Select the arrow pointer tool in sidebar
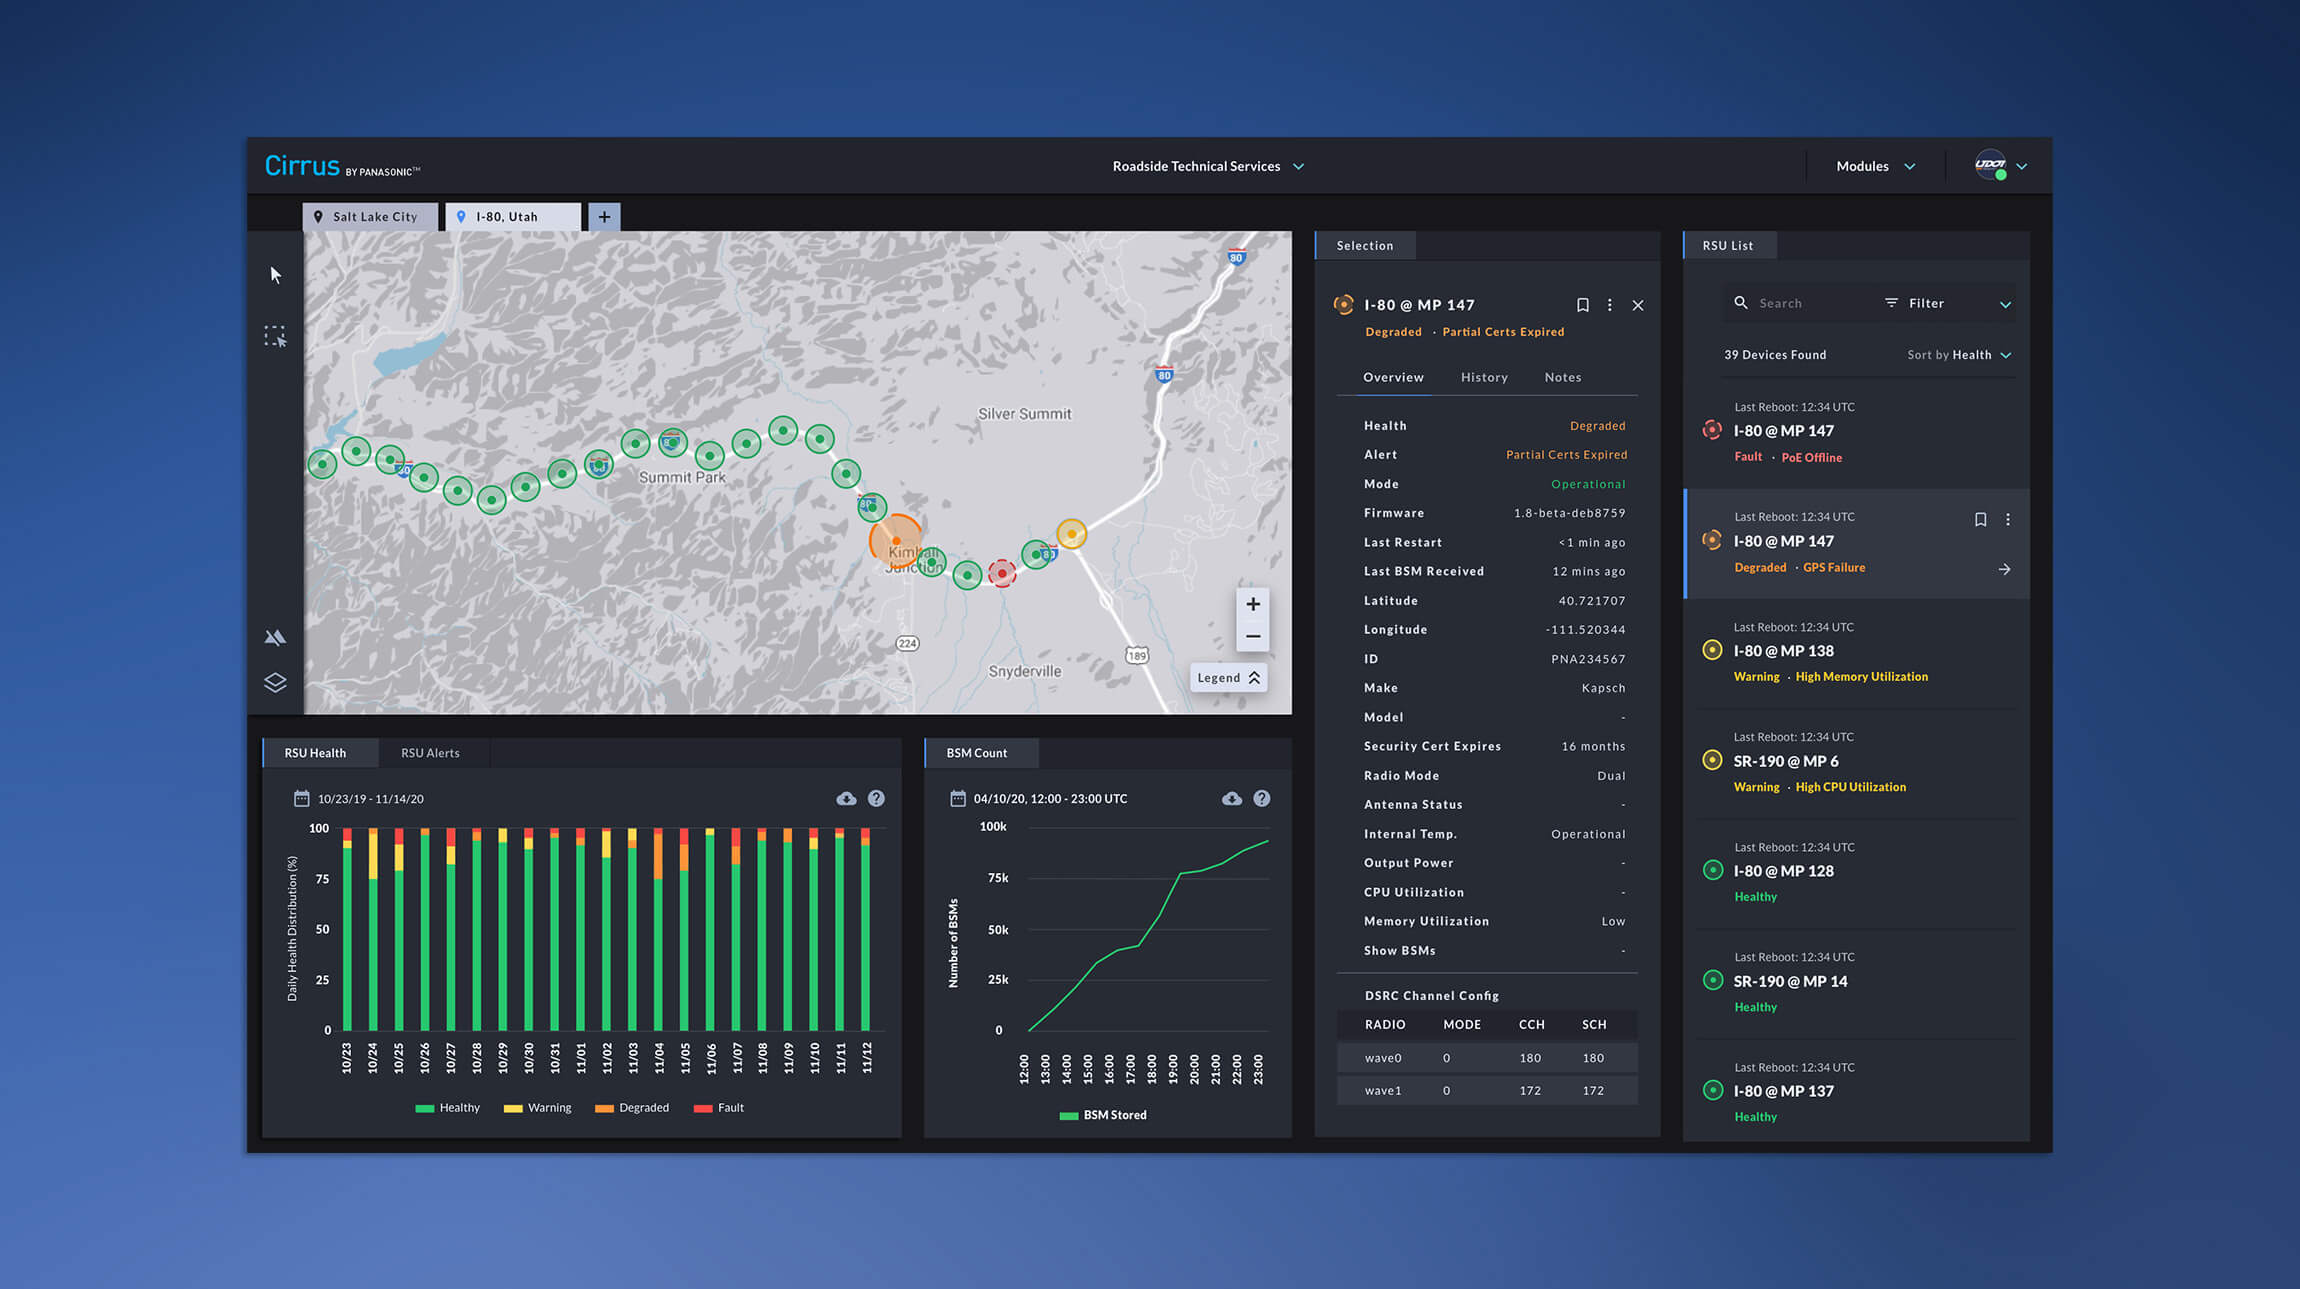This screenshot has height=1289, width=2300. pyautogui.click(x=276, y=275)
